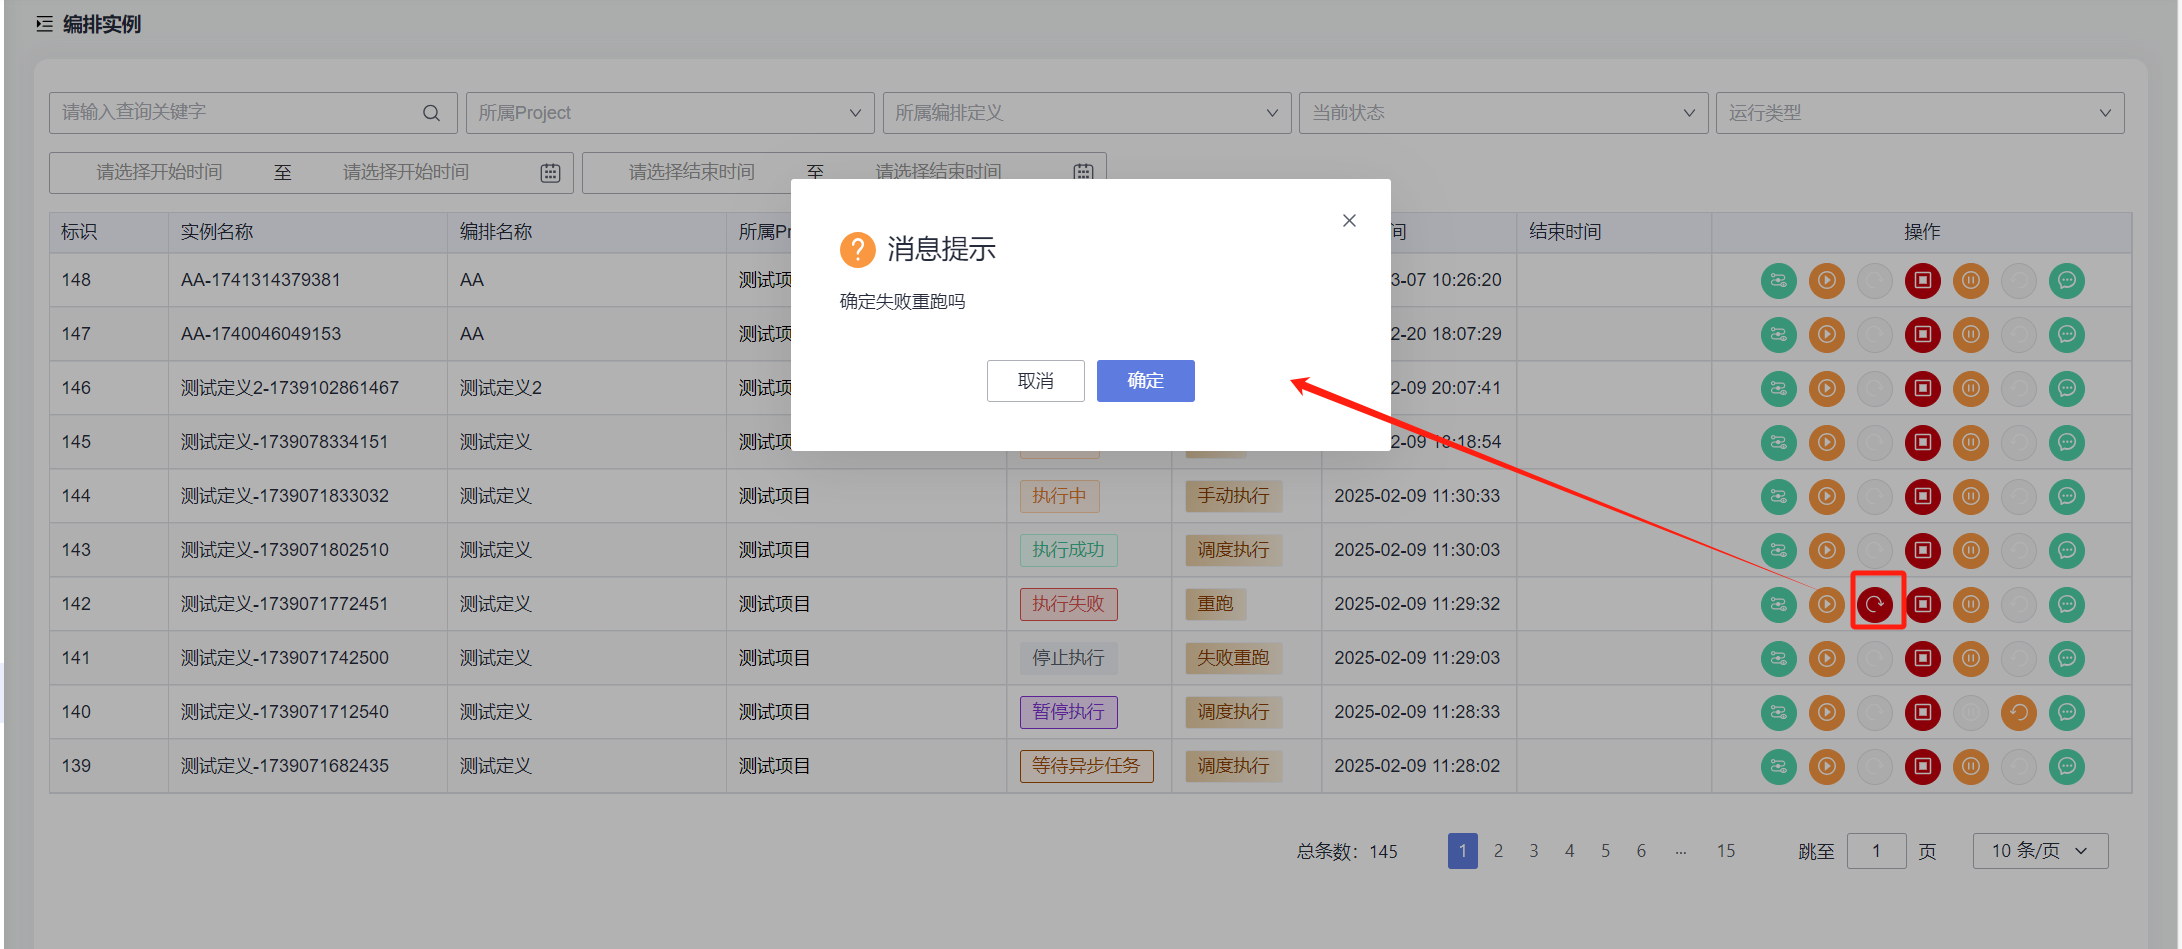Go to last page 15 in pagination
This screenshot has width=2182, height=949.
click(x=1726, y=851)
